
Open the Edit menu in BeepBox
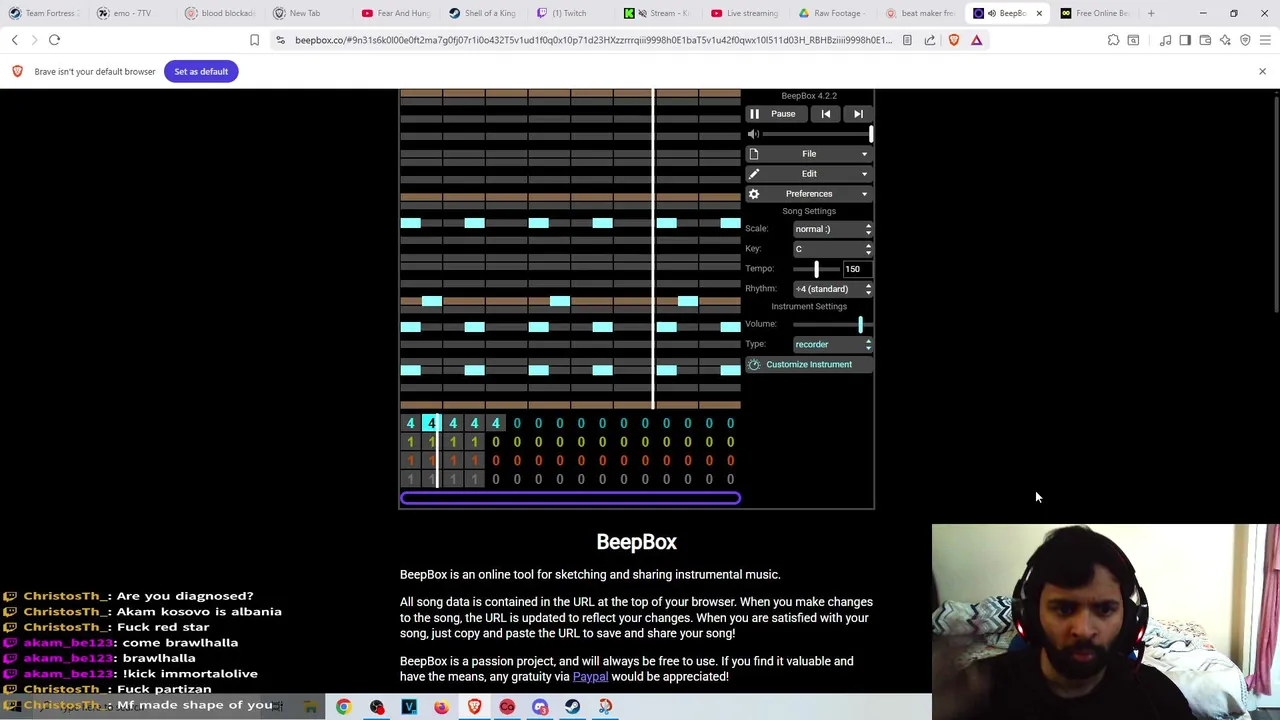tap(809, 174)
